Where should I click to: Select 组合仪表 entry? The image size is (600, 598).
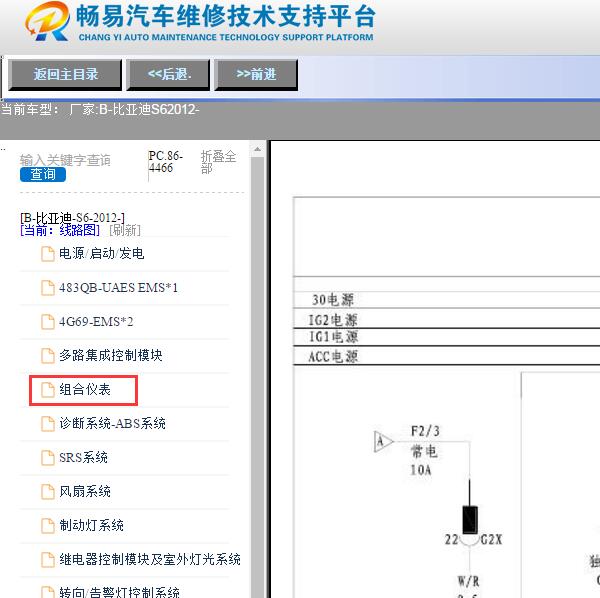click(x=85, y=390)
